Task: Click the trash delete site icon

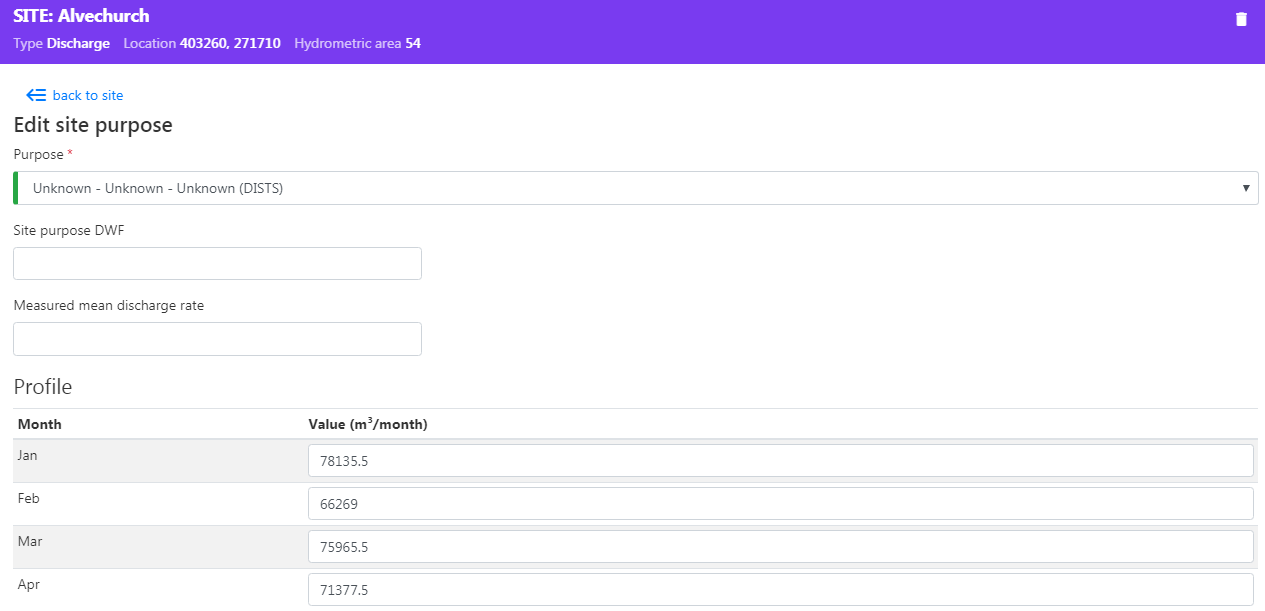Action: coord(1241,19)
